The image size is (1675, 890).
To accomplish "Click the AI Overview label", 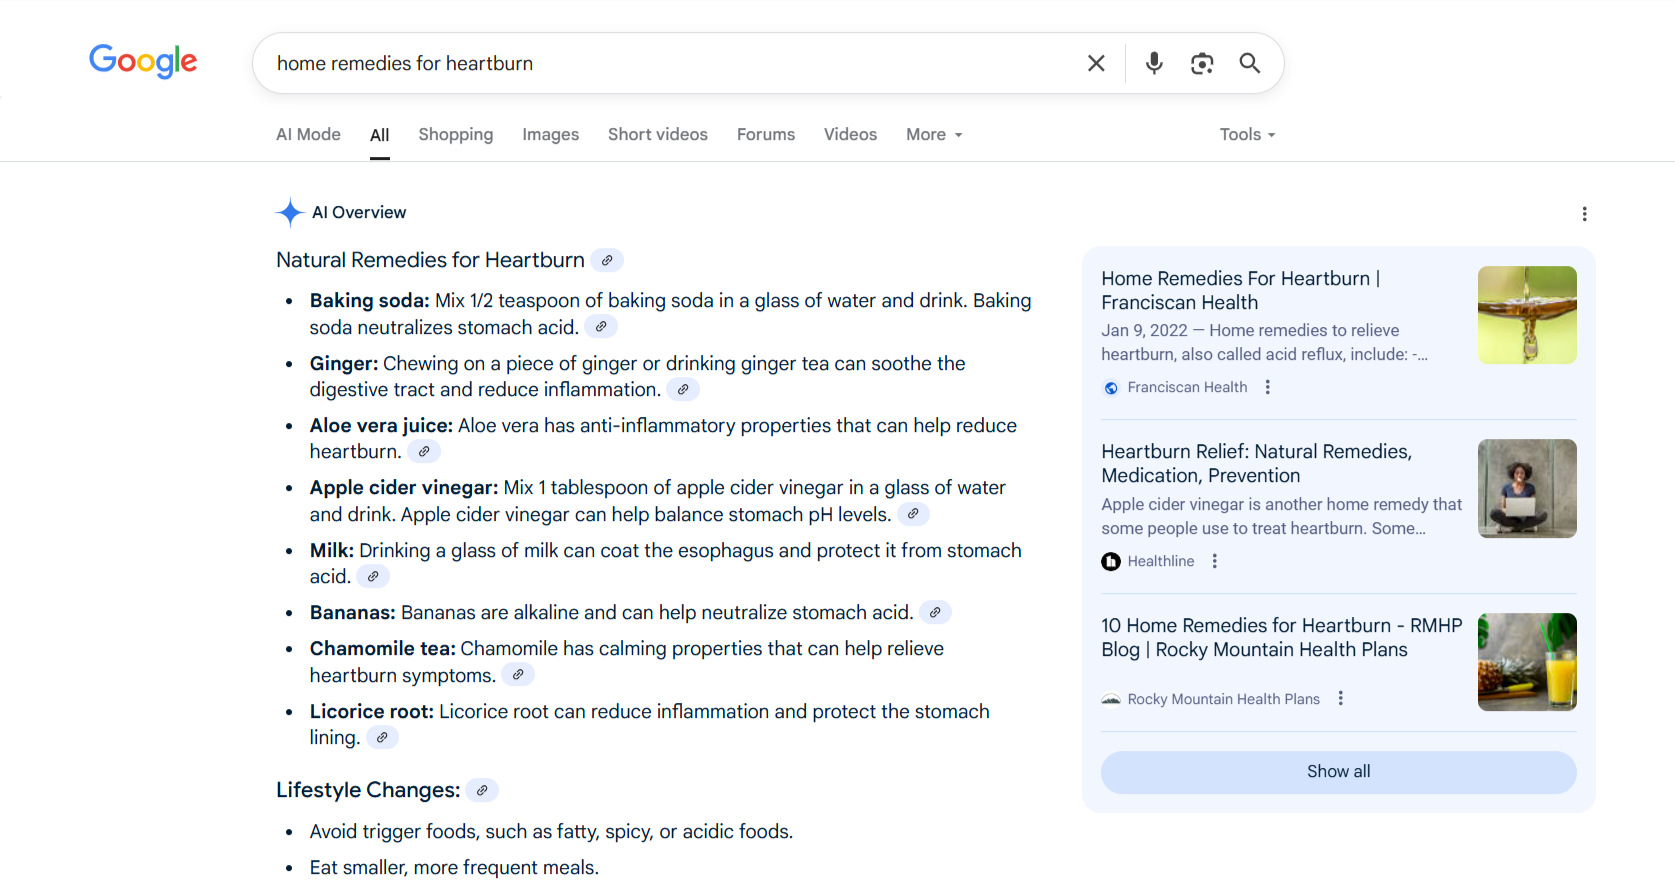I will point(359,212).
